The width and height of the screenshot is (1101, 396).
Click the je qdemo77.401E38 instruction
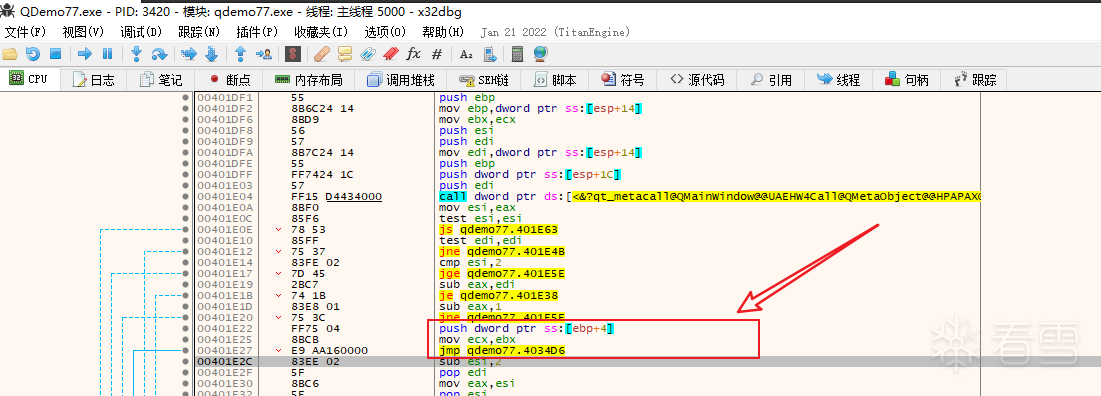click(499, 295)
